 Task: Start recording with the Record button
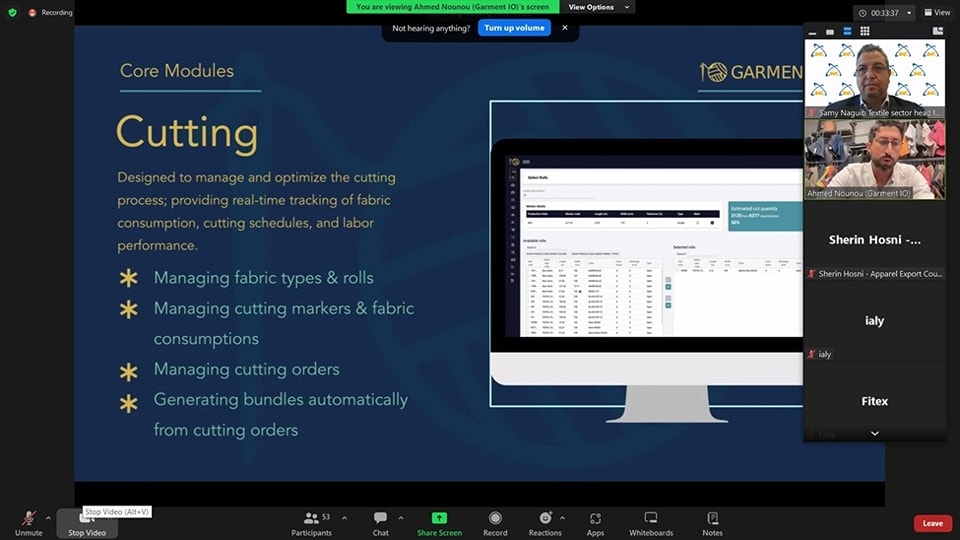click(x=495, y=522)
